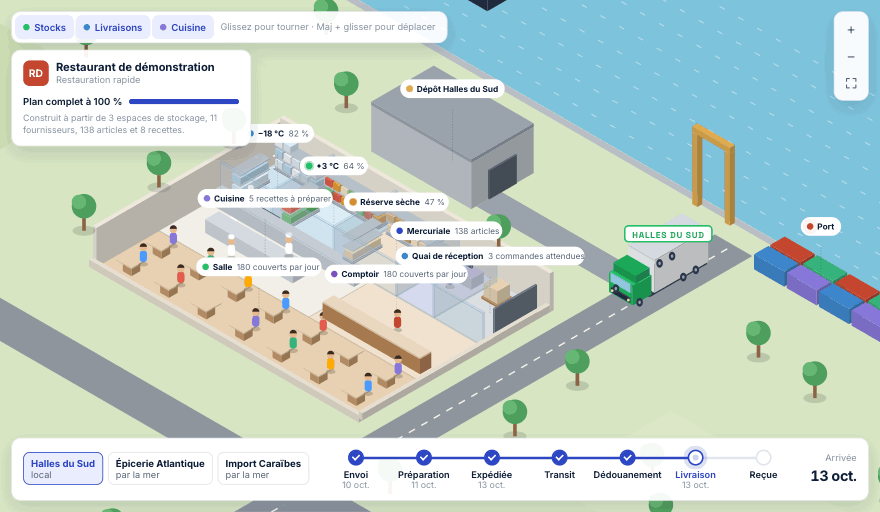Click the current Livraison step marker
Image resolution: width=880 pixels, height=512 pixels.
tap(695, 458)
